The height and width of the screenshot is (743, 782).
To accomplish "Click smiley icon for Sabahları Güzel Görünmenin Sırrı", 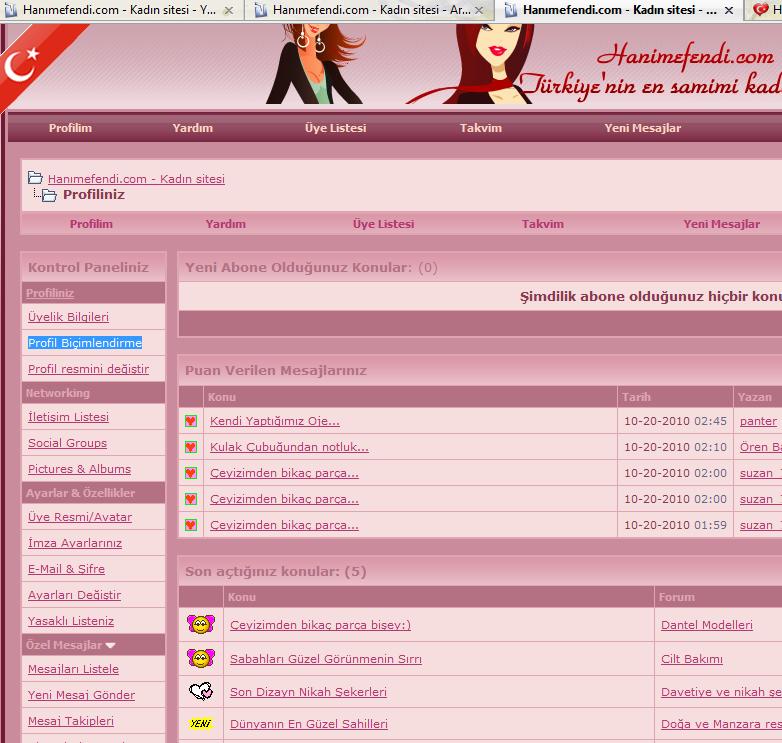I will pyautogui.click(x=200, y=659).
